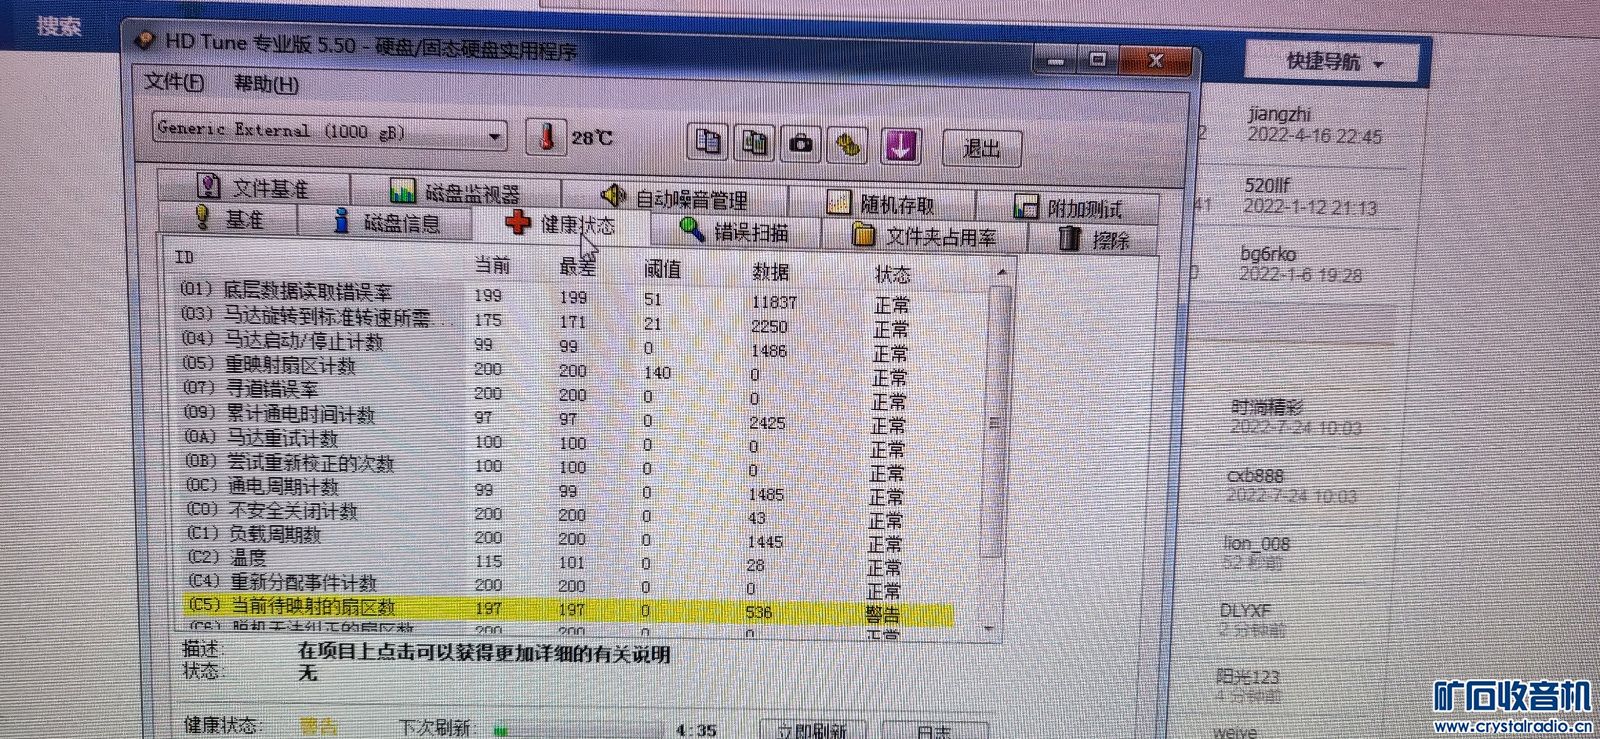Switch to the 自动噪音管理 tab

tap(674, 197)
